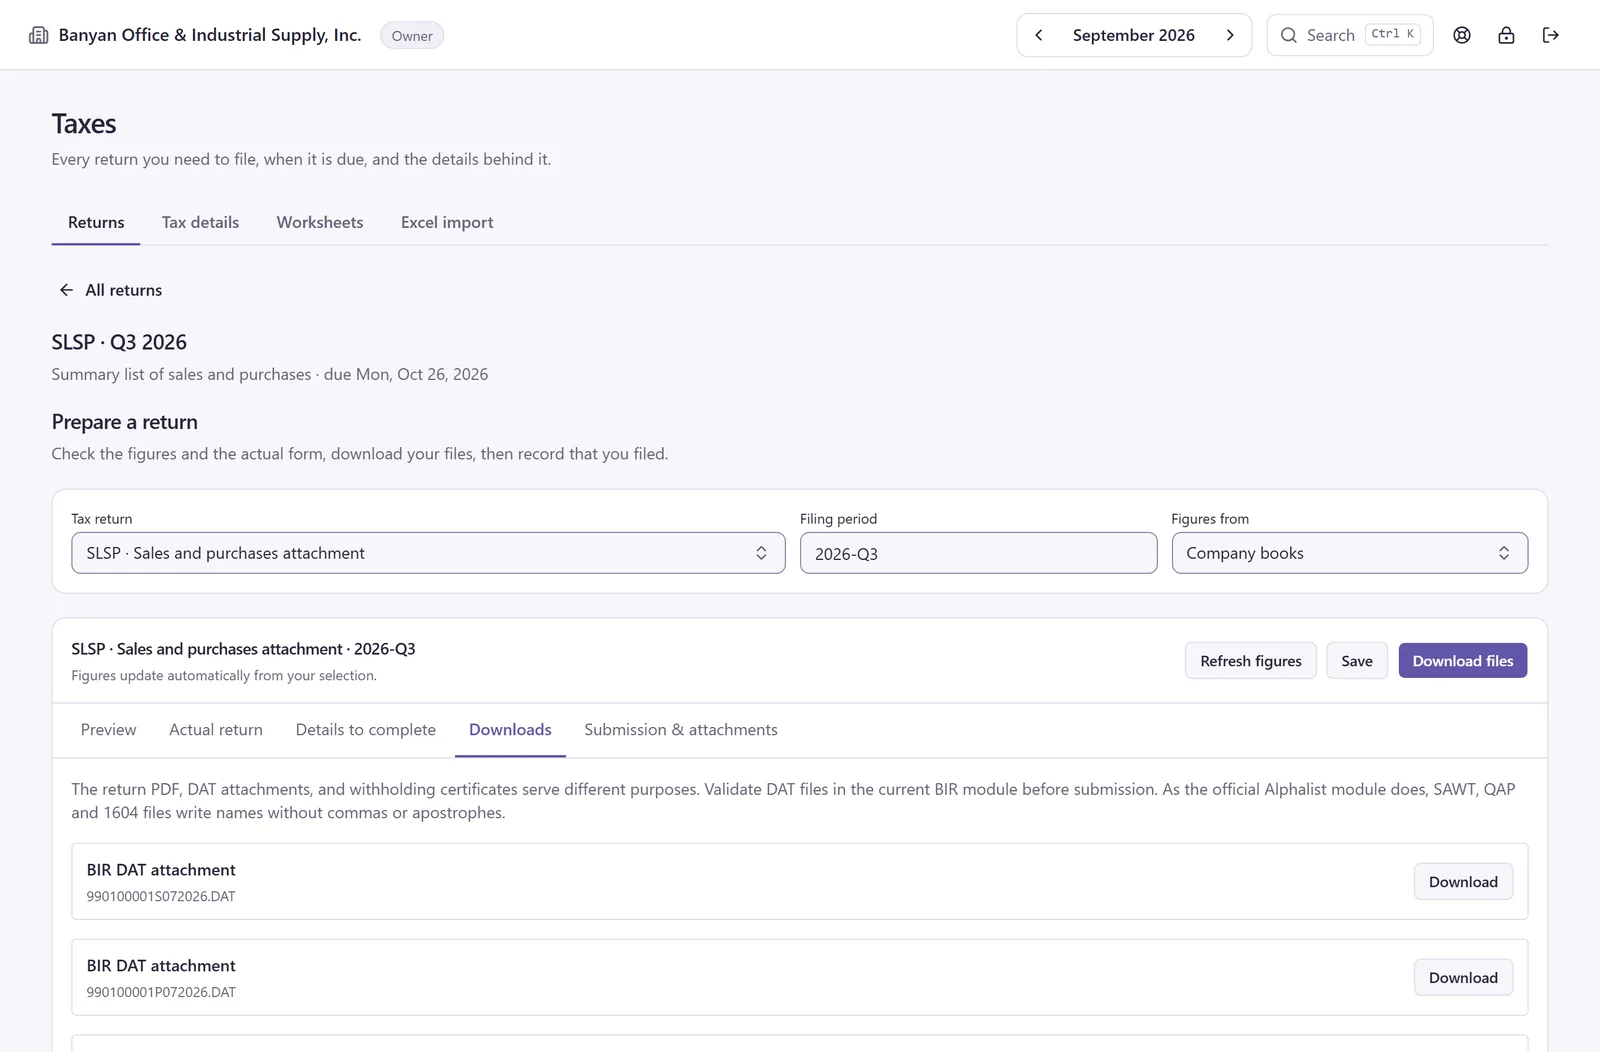
Task: Click the Search box
Action: point(1349,35)
